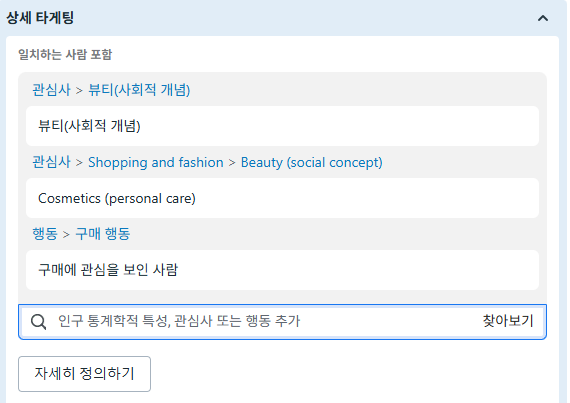Viewport: 570px width, 403px height.
Task: Open the Shopping and fashion breadcrumb link
Action: pyautogui.click(x=156, y=162)
